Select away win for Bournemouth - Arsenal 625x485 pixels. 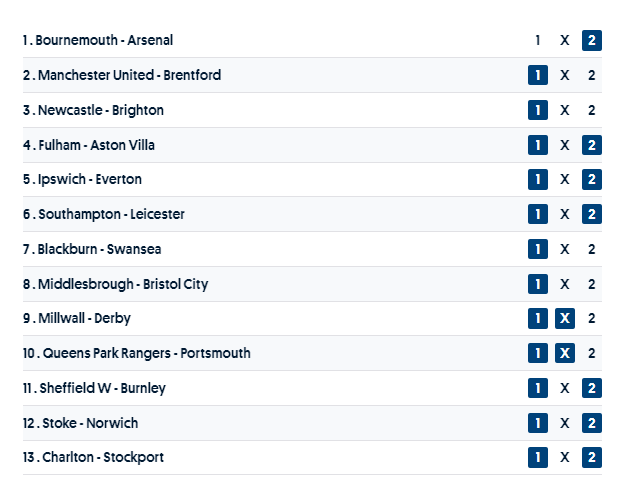pyautogui.click(x=592, y=41)
